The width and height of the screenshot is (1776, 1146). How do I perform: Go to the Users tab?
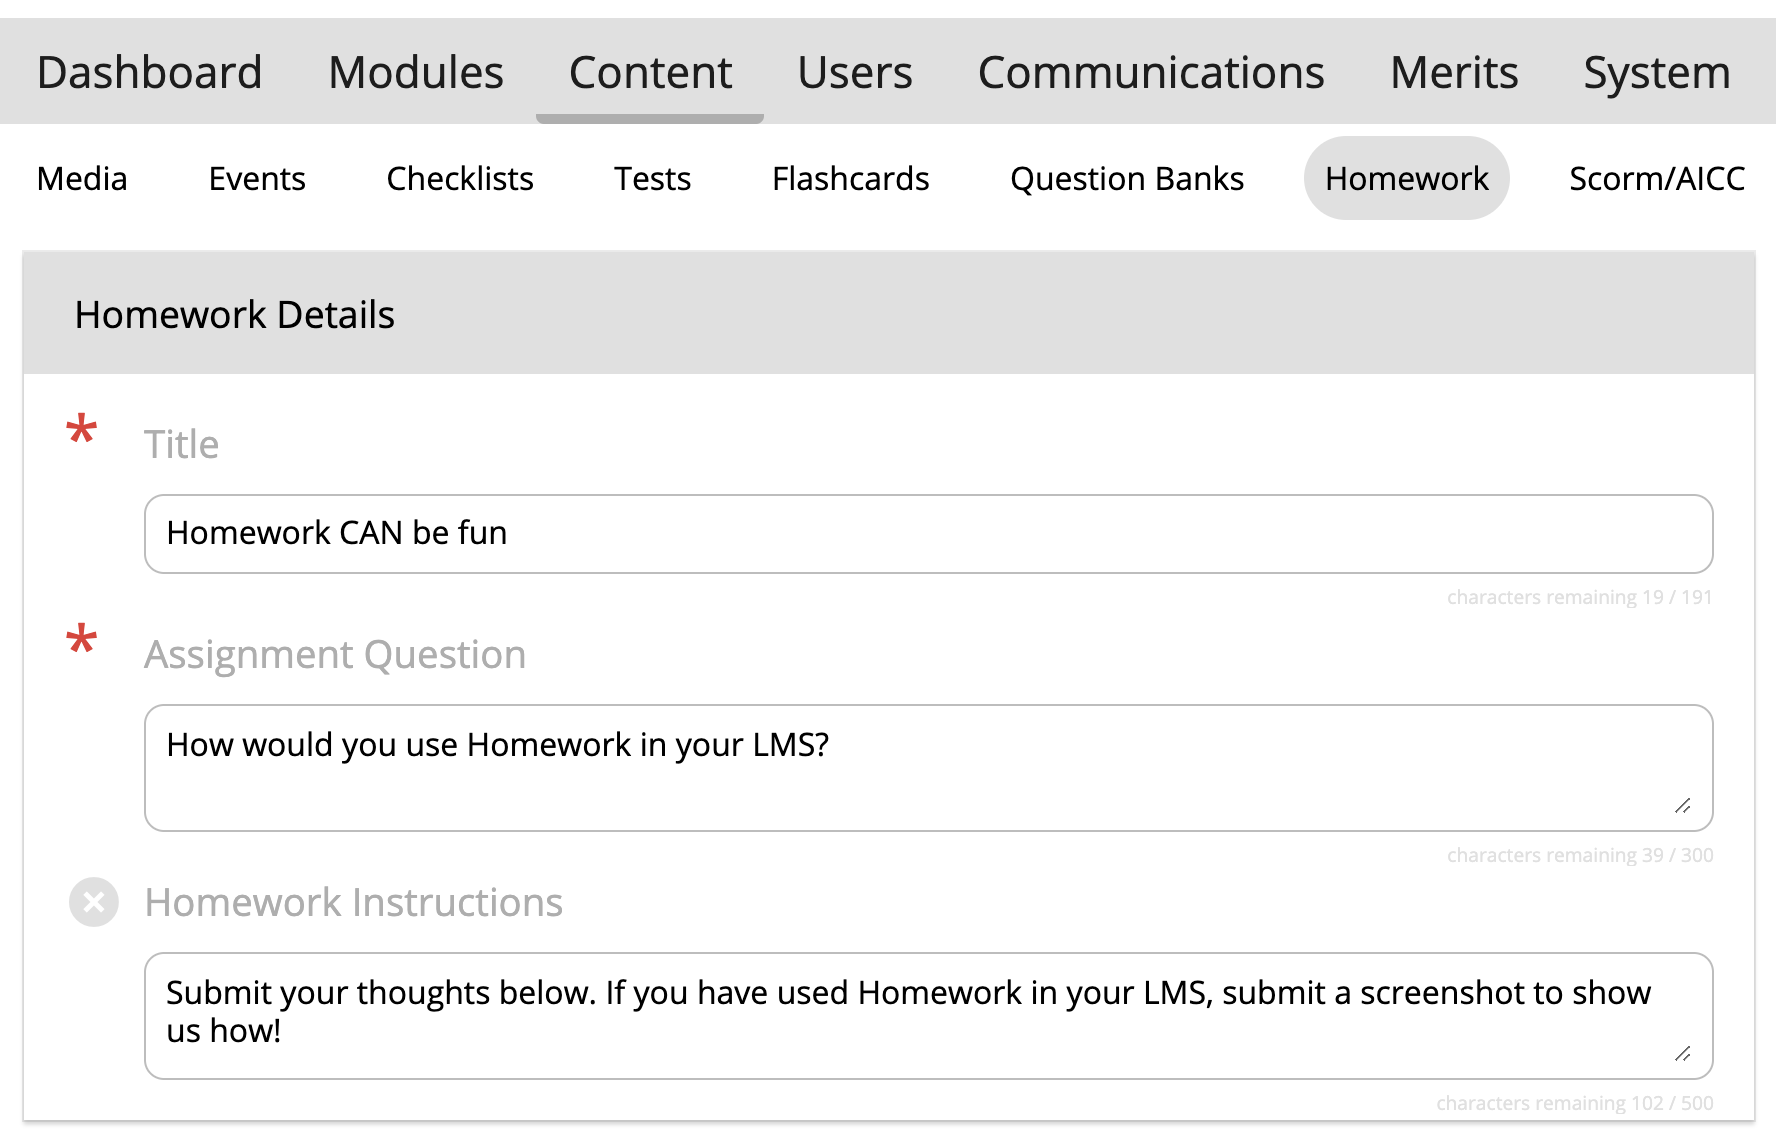855,73
